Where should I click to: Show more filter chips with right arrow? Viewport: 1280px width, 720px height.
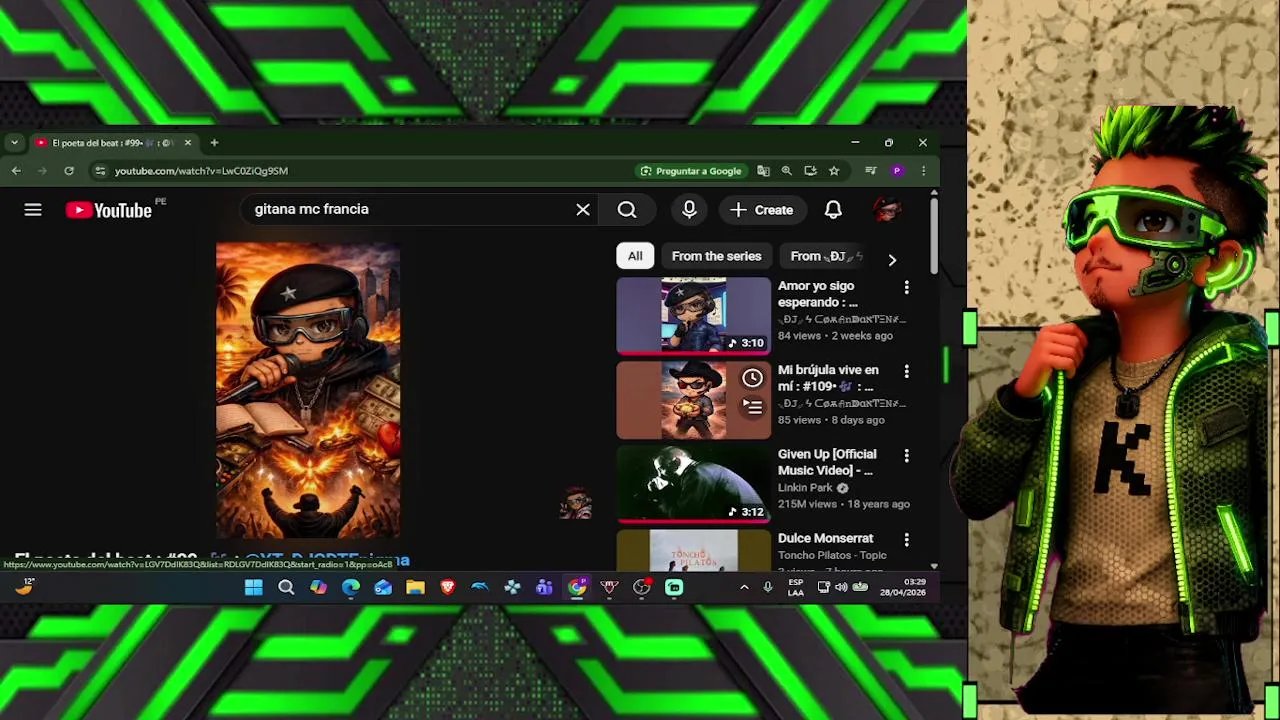[x=892, y=260]
